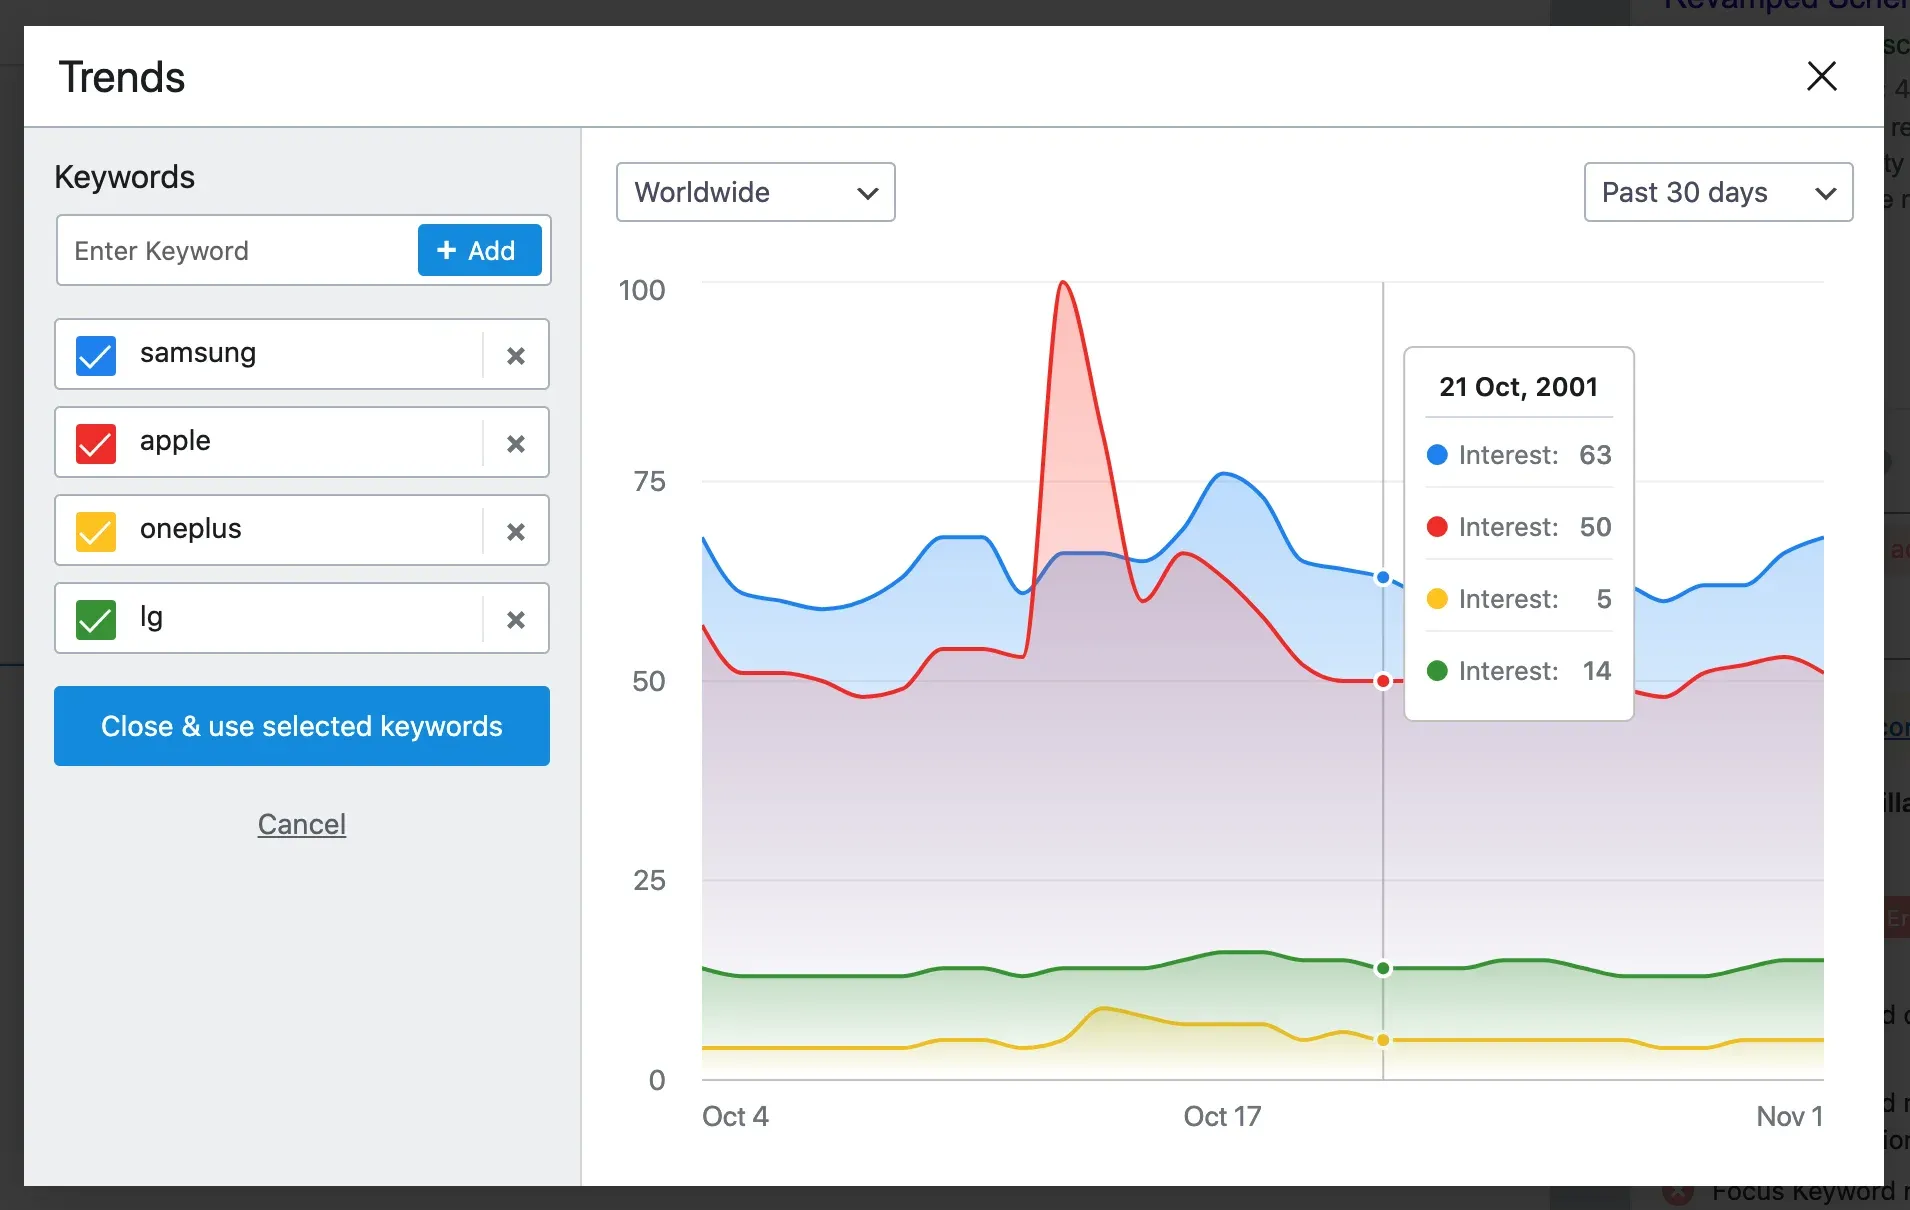Screen dimensions: 1910x1210
Task: Uncheck the samsung keyword checkbox
Action: (x=95, y=355)
